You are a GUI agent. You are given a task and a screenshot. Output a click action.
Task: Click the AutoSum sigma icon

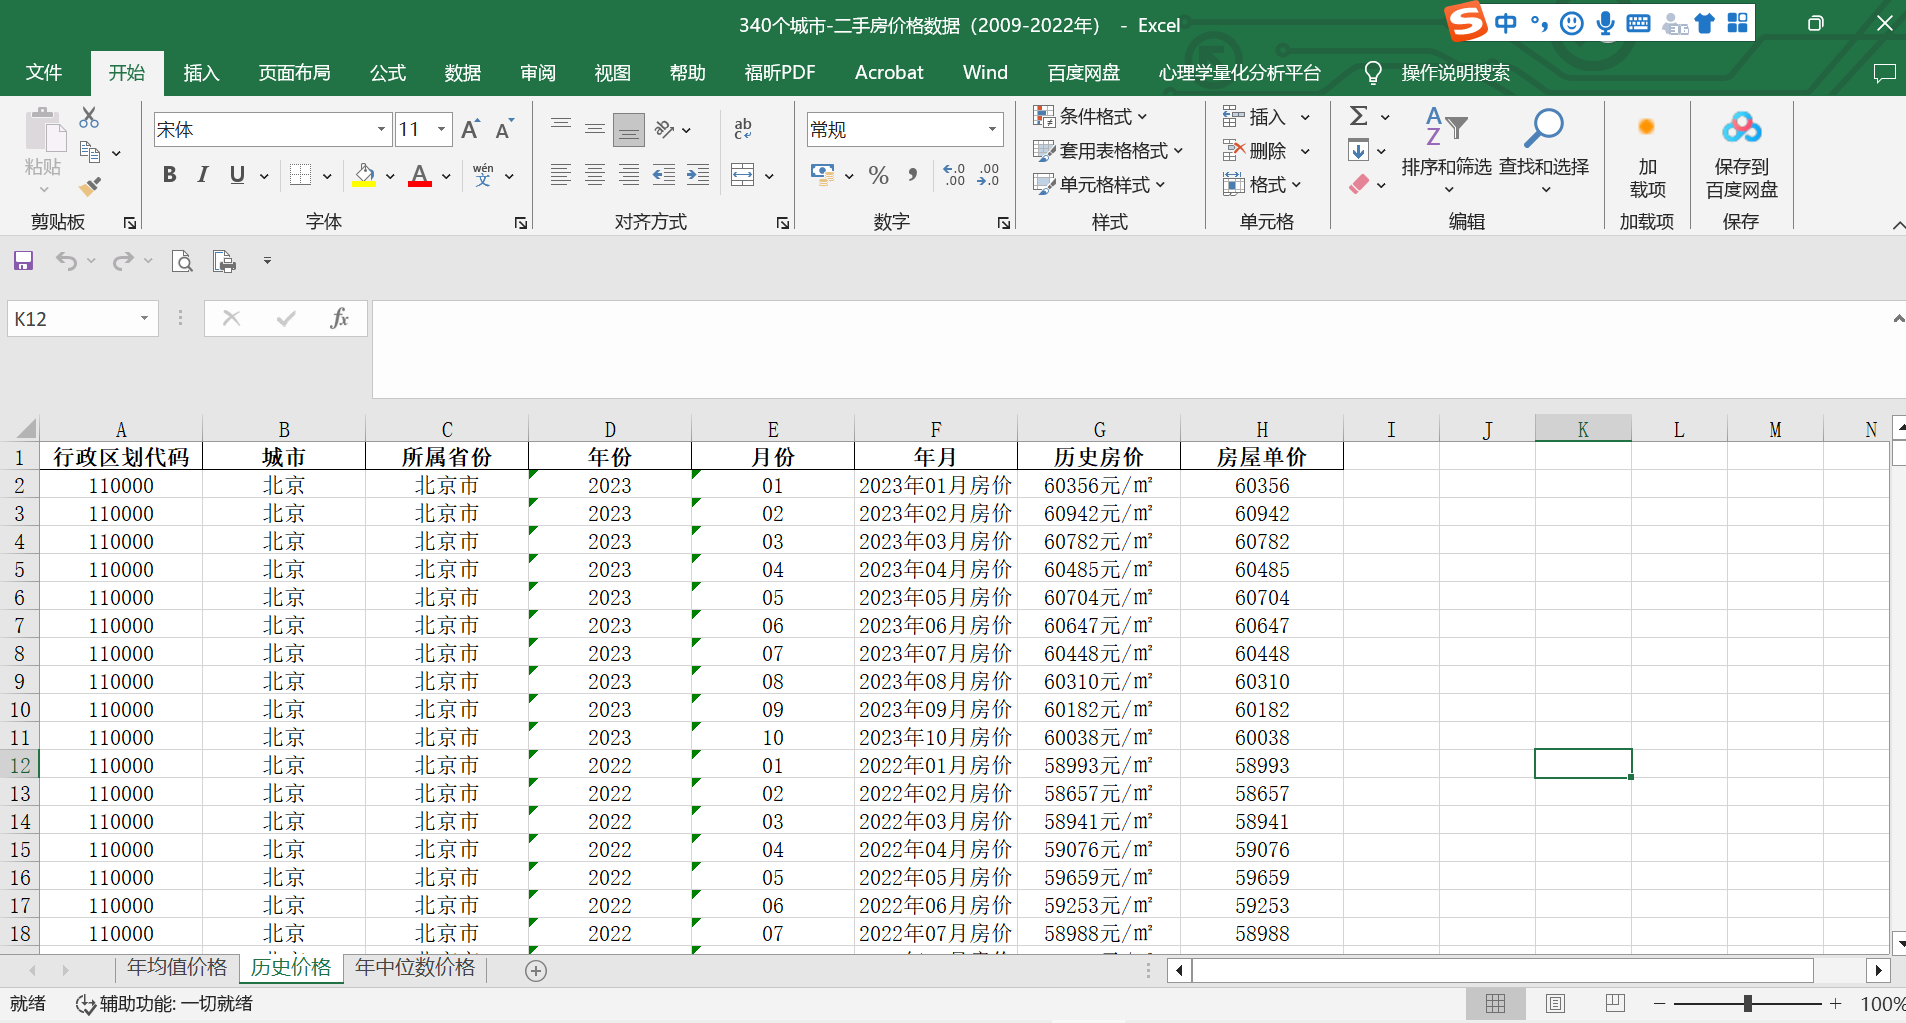[1358, 117]
